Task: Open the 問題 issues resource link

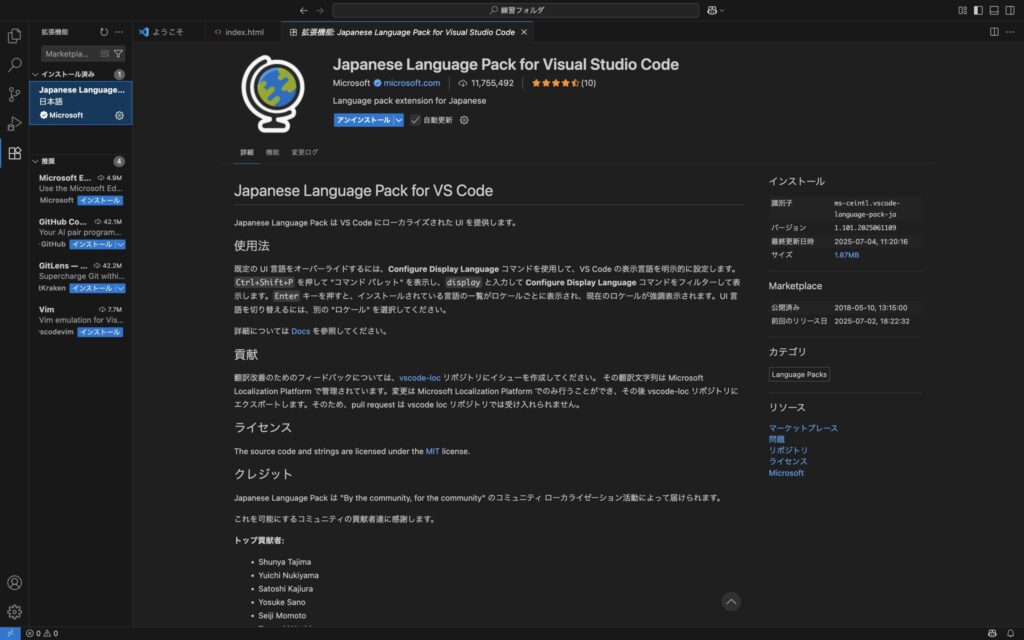Action: click(776, 439)
